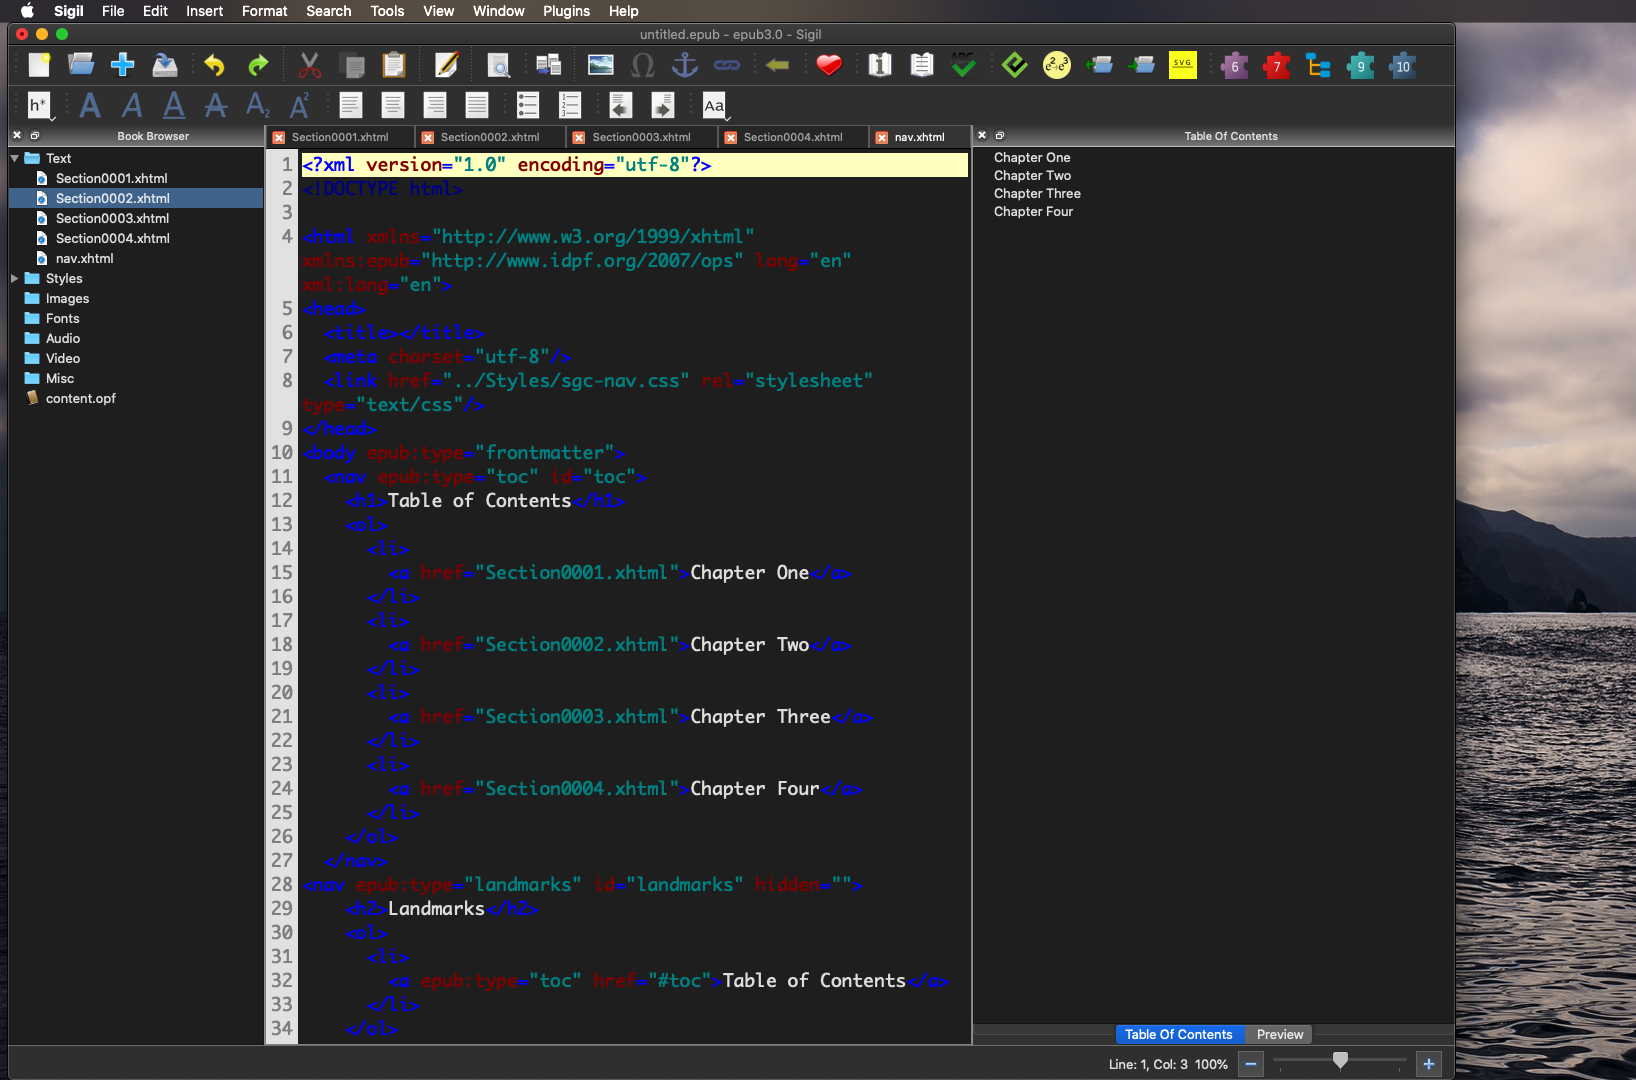Open the Plugins menu
Screen dimensions: 1636x1080
tap(566, 11)
